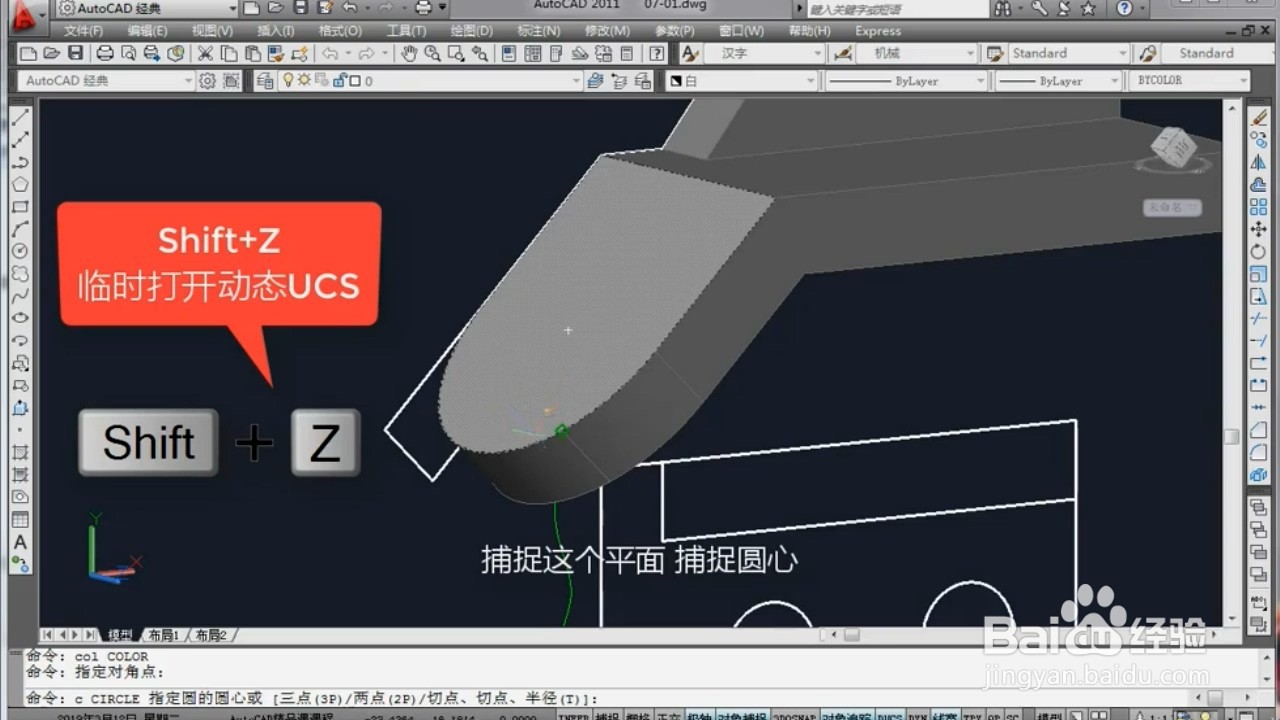Open the 编辑(E) menu
This screenshot has width=1280, height=720.
point(148,31)
